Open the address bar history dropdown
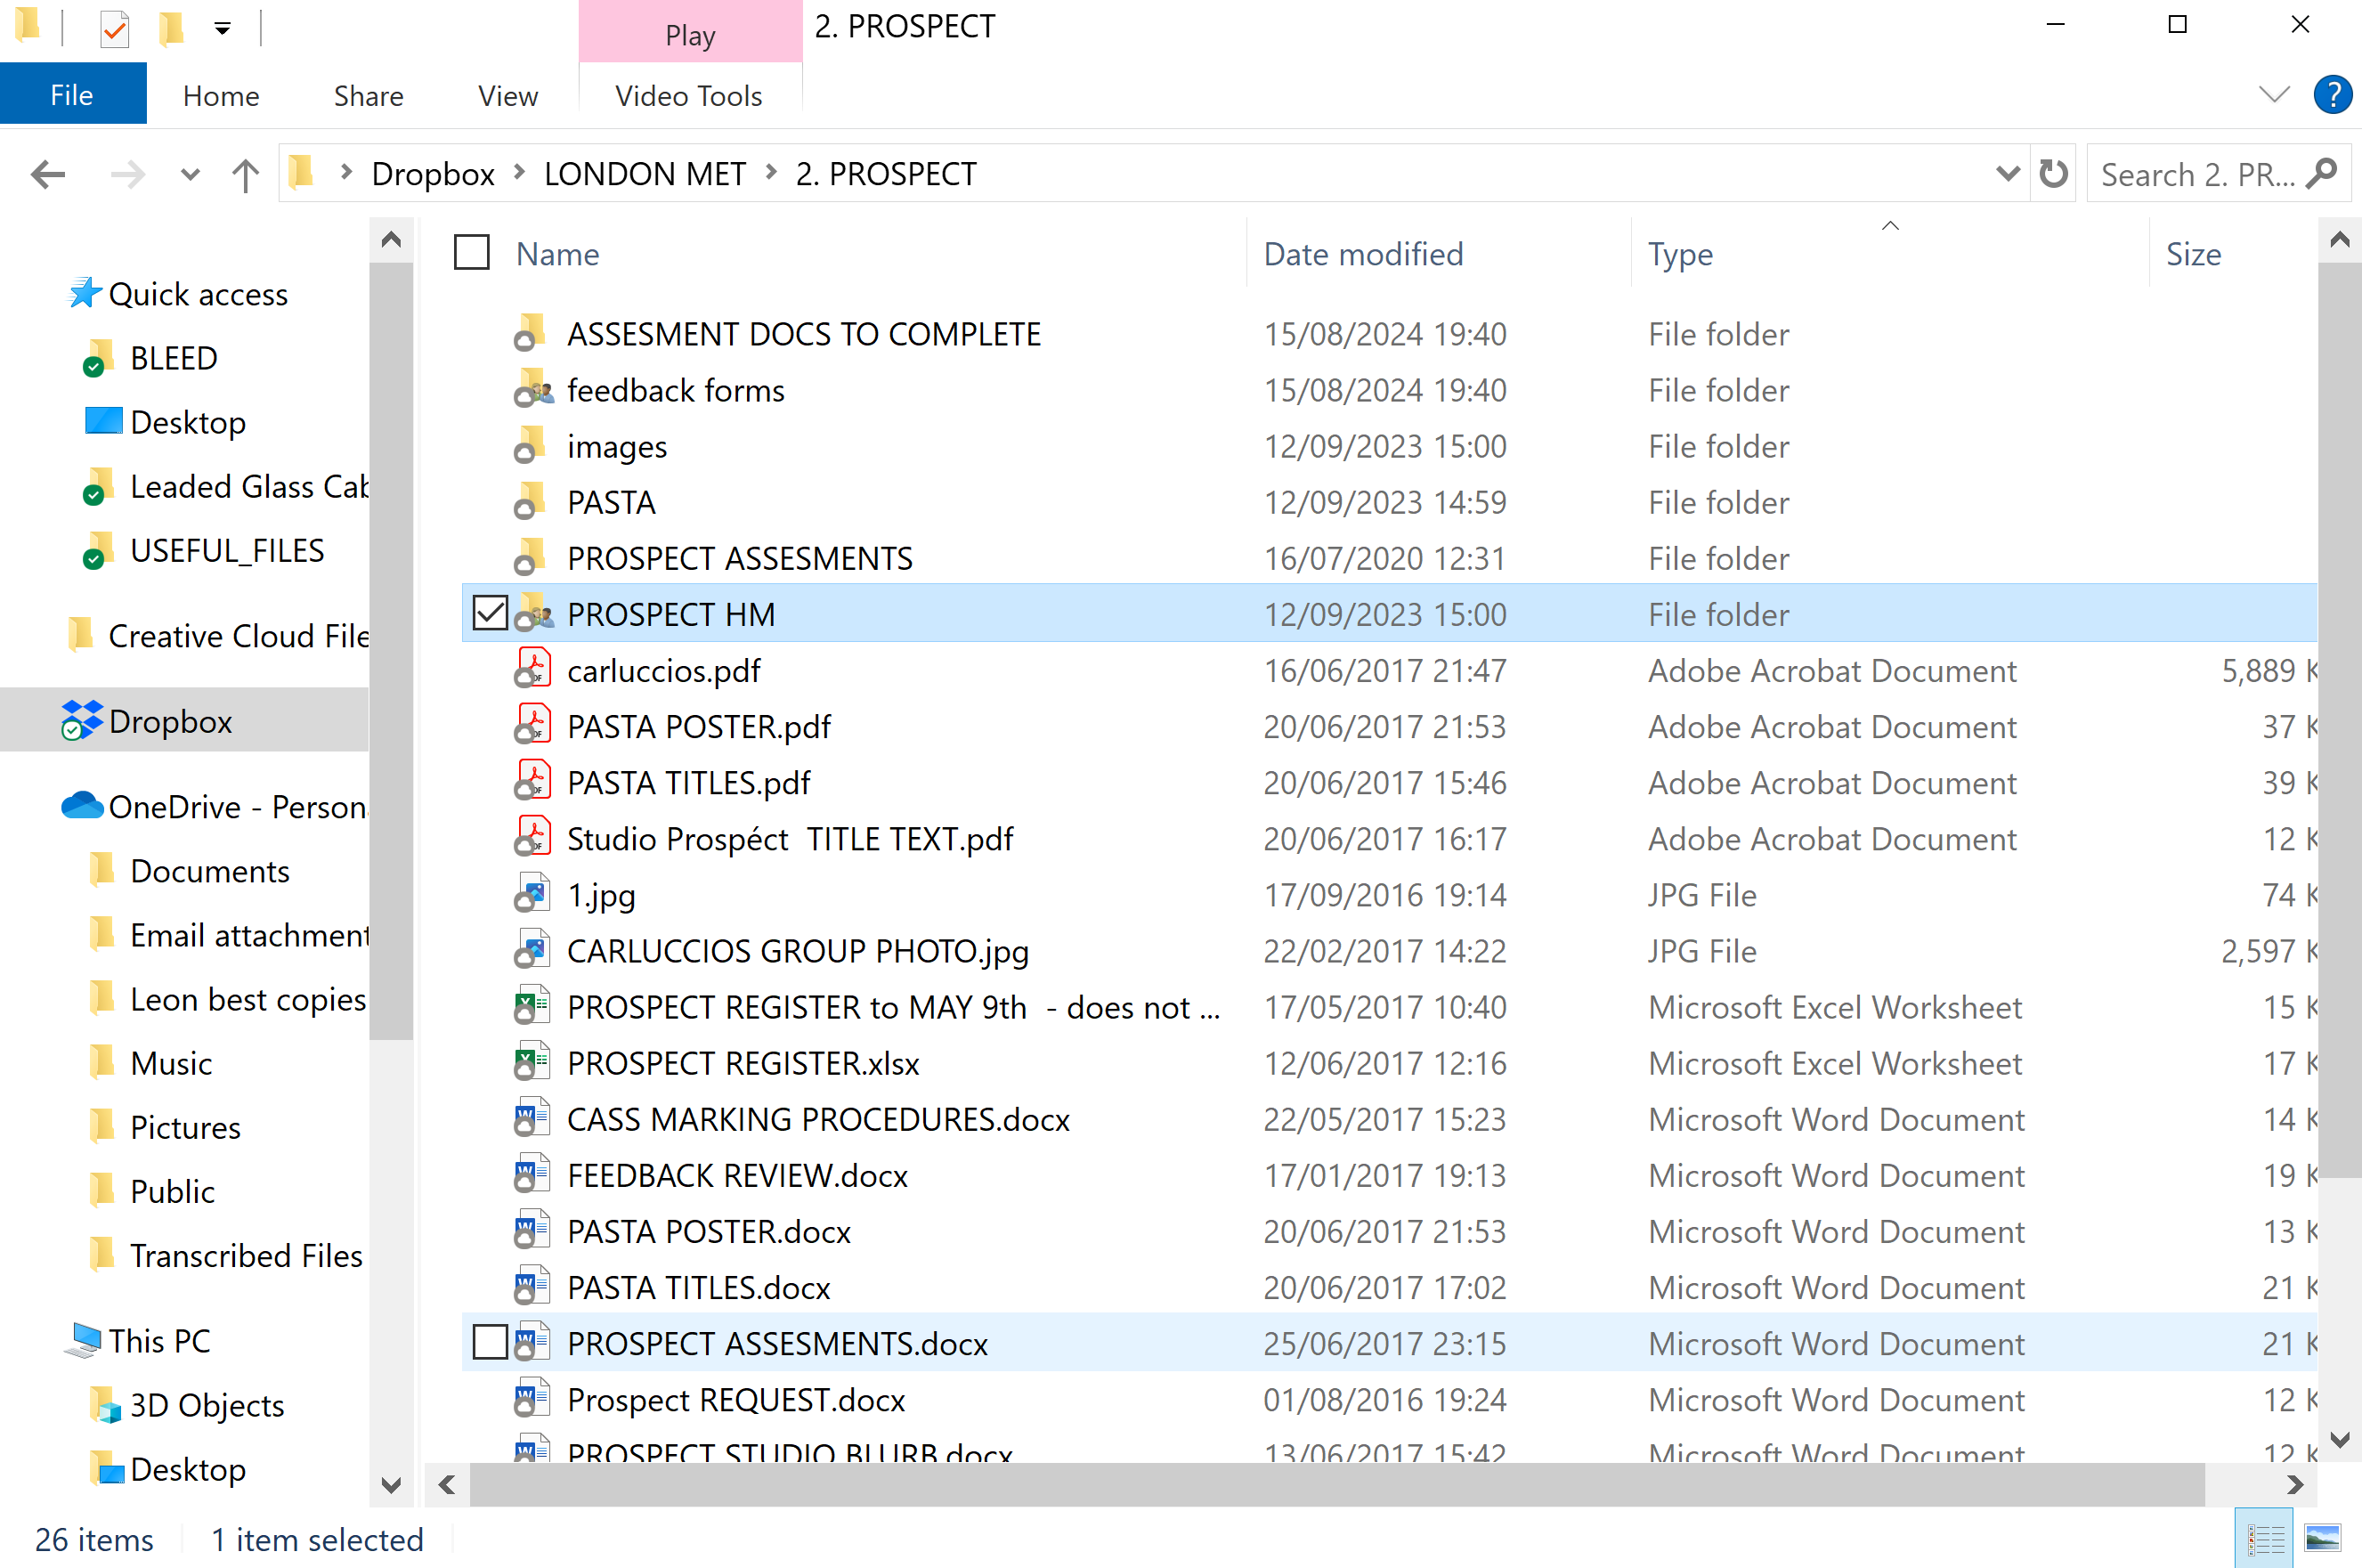 pyautogui.click(x=2006, y=174)
